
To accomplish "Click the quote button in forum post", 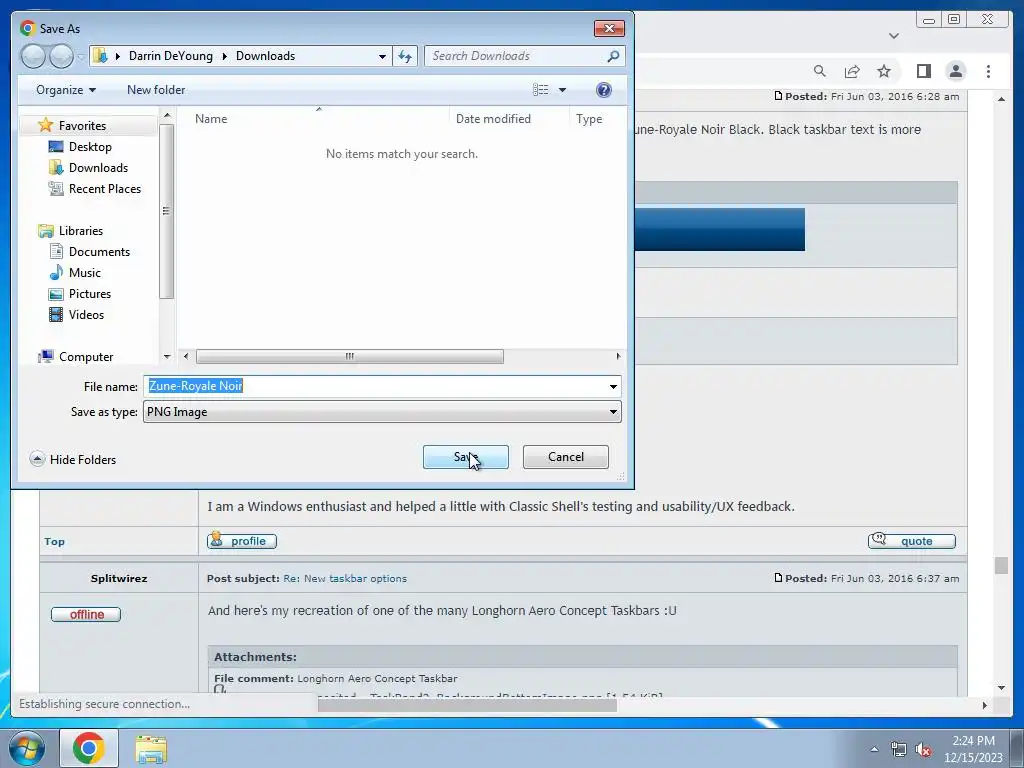I will [x=912, y=541].
